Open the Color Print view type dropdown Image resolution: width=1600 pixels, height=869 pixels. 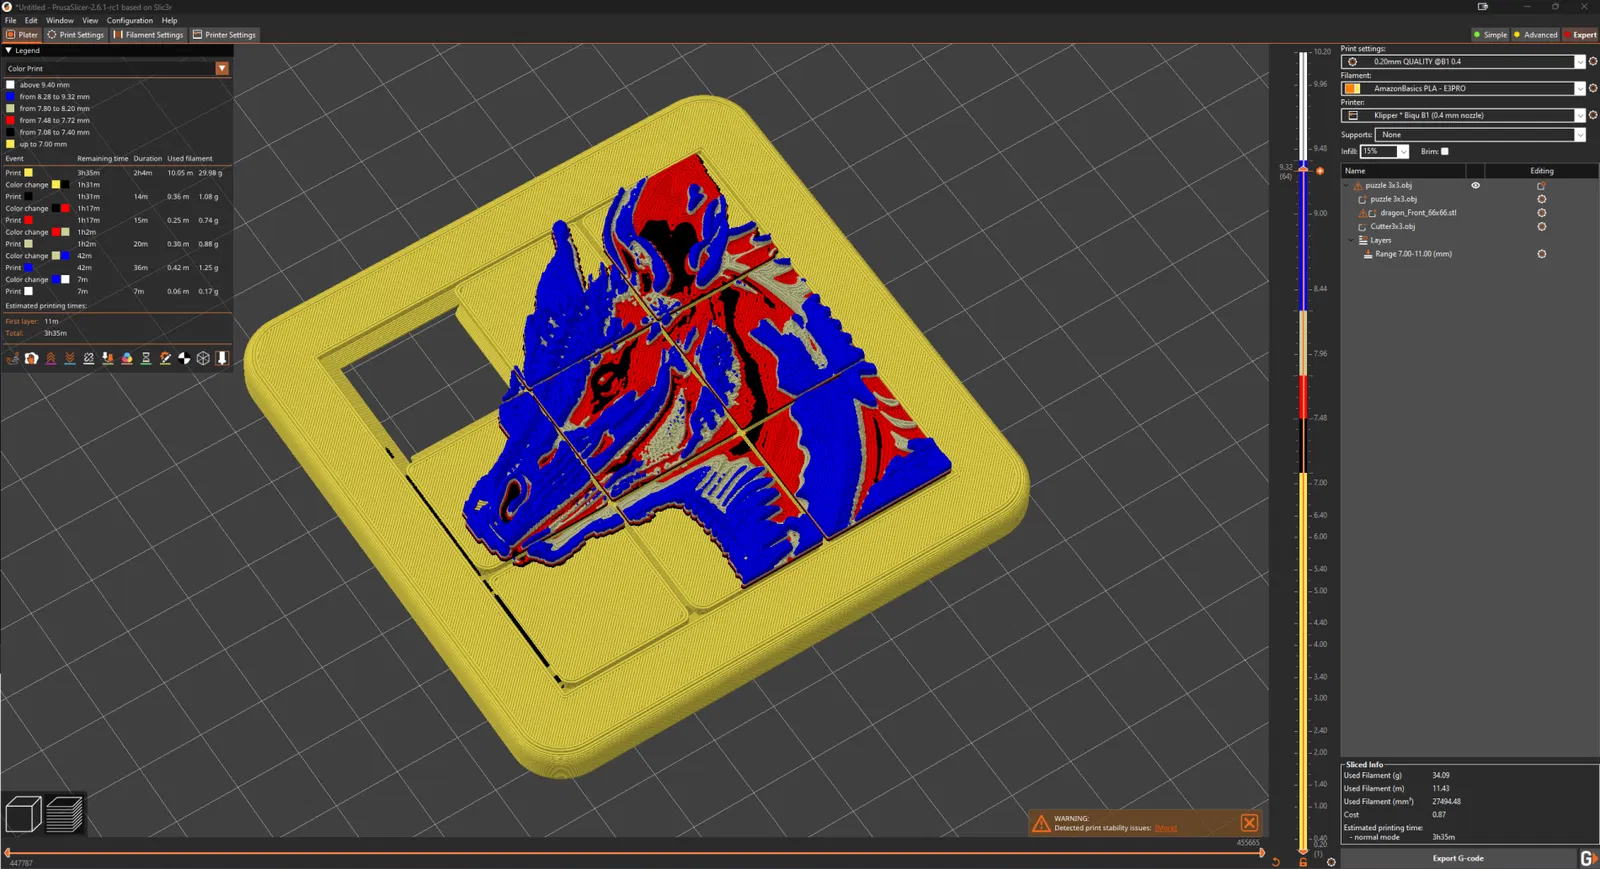222,69
